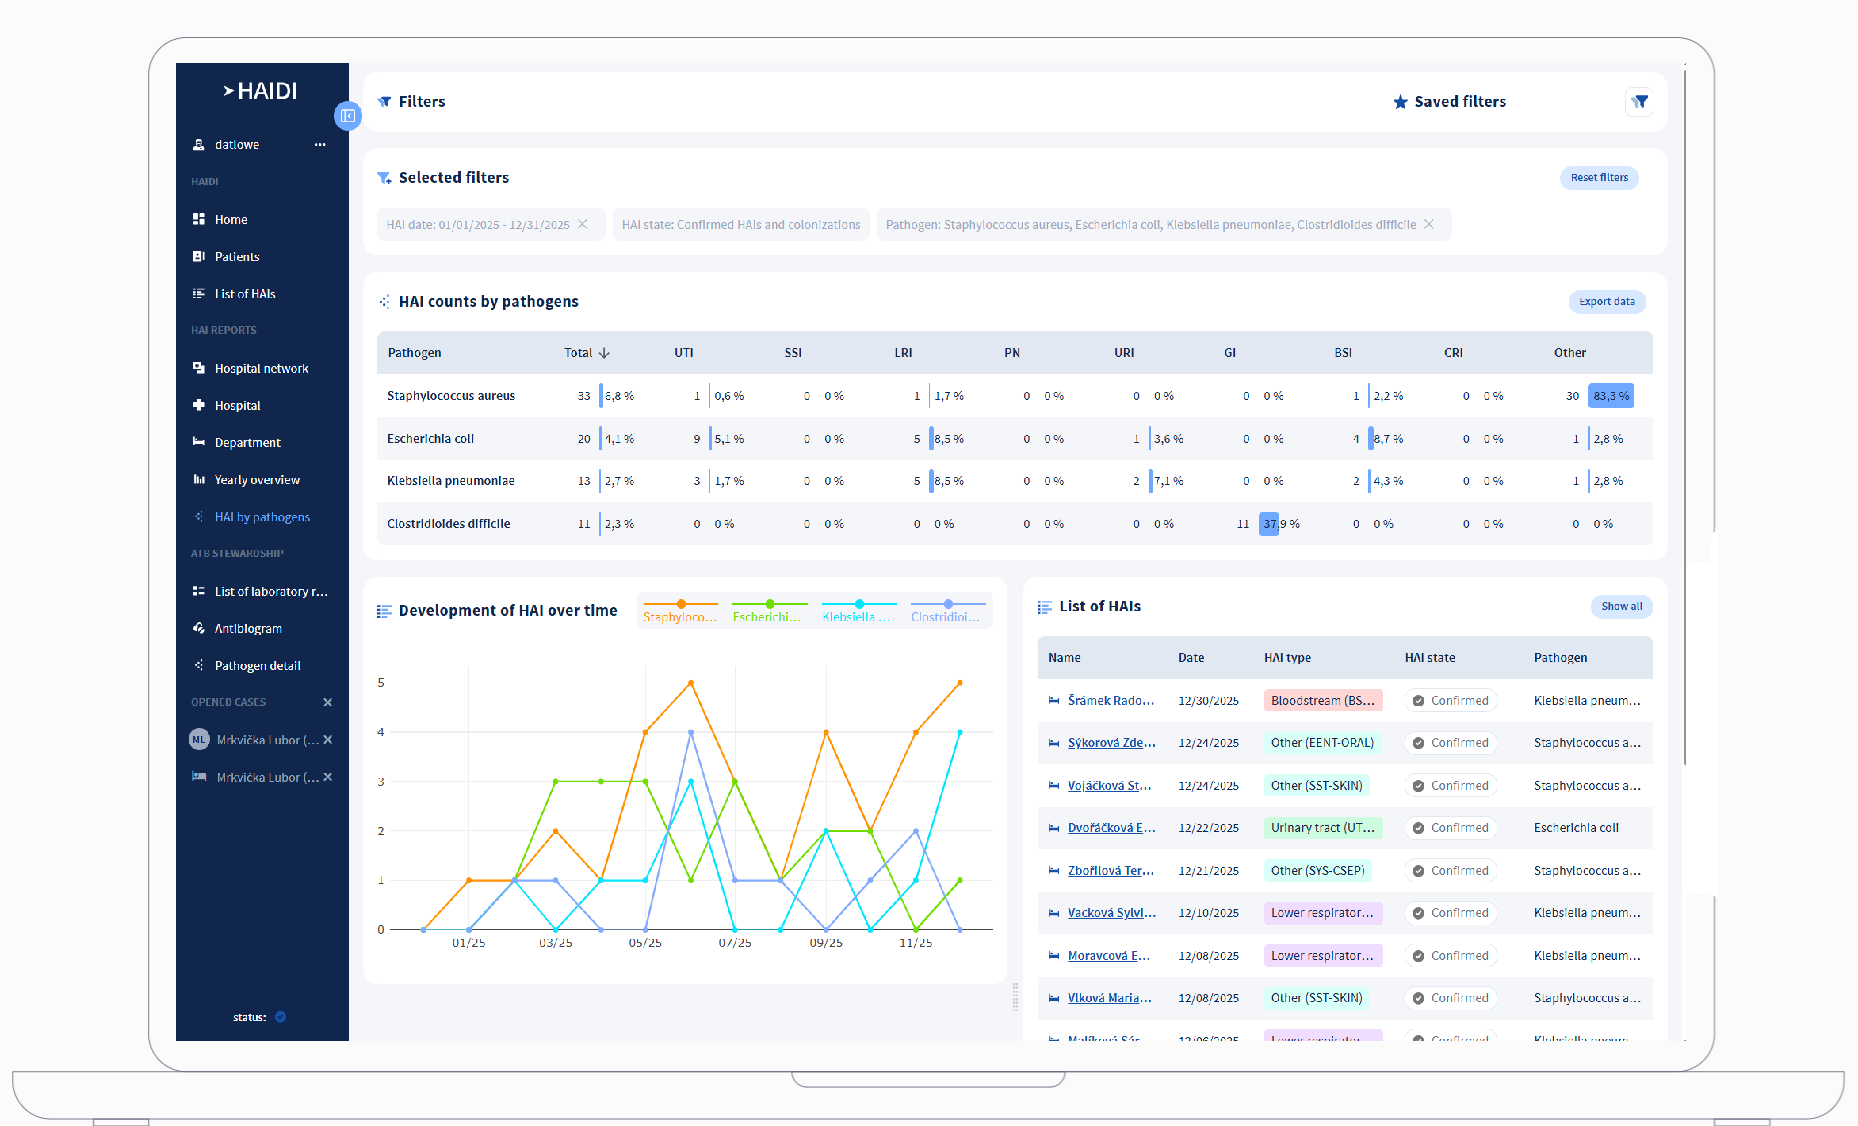Toggle Escherichia series in chart legend

tap(768, 611)
